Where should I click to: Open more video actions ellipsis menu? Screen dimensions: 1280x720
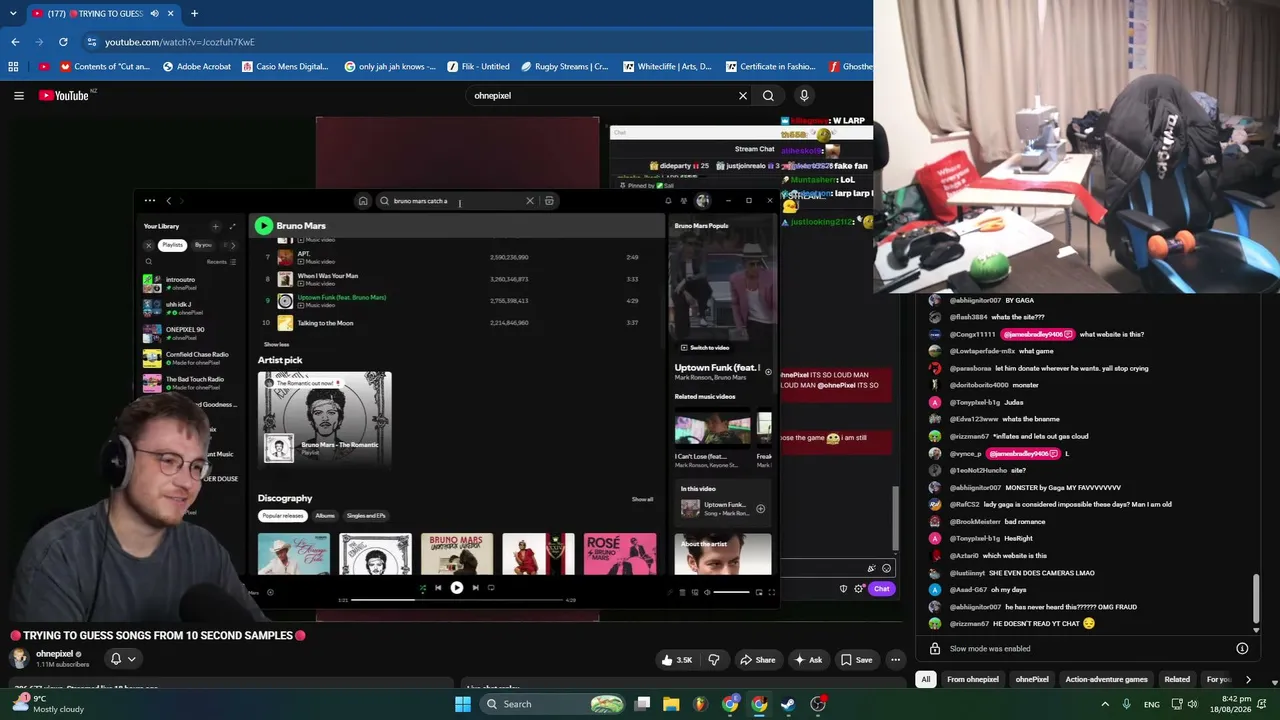pyautogui.click(x=896, y=660)
